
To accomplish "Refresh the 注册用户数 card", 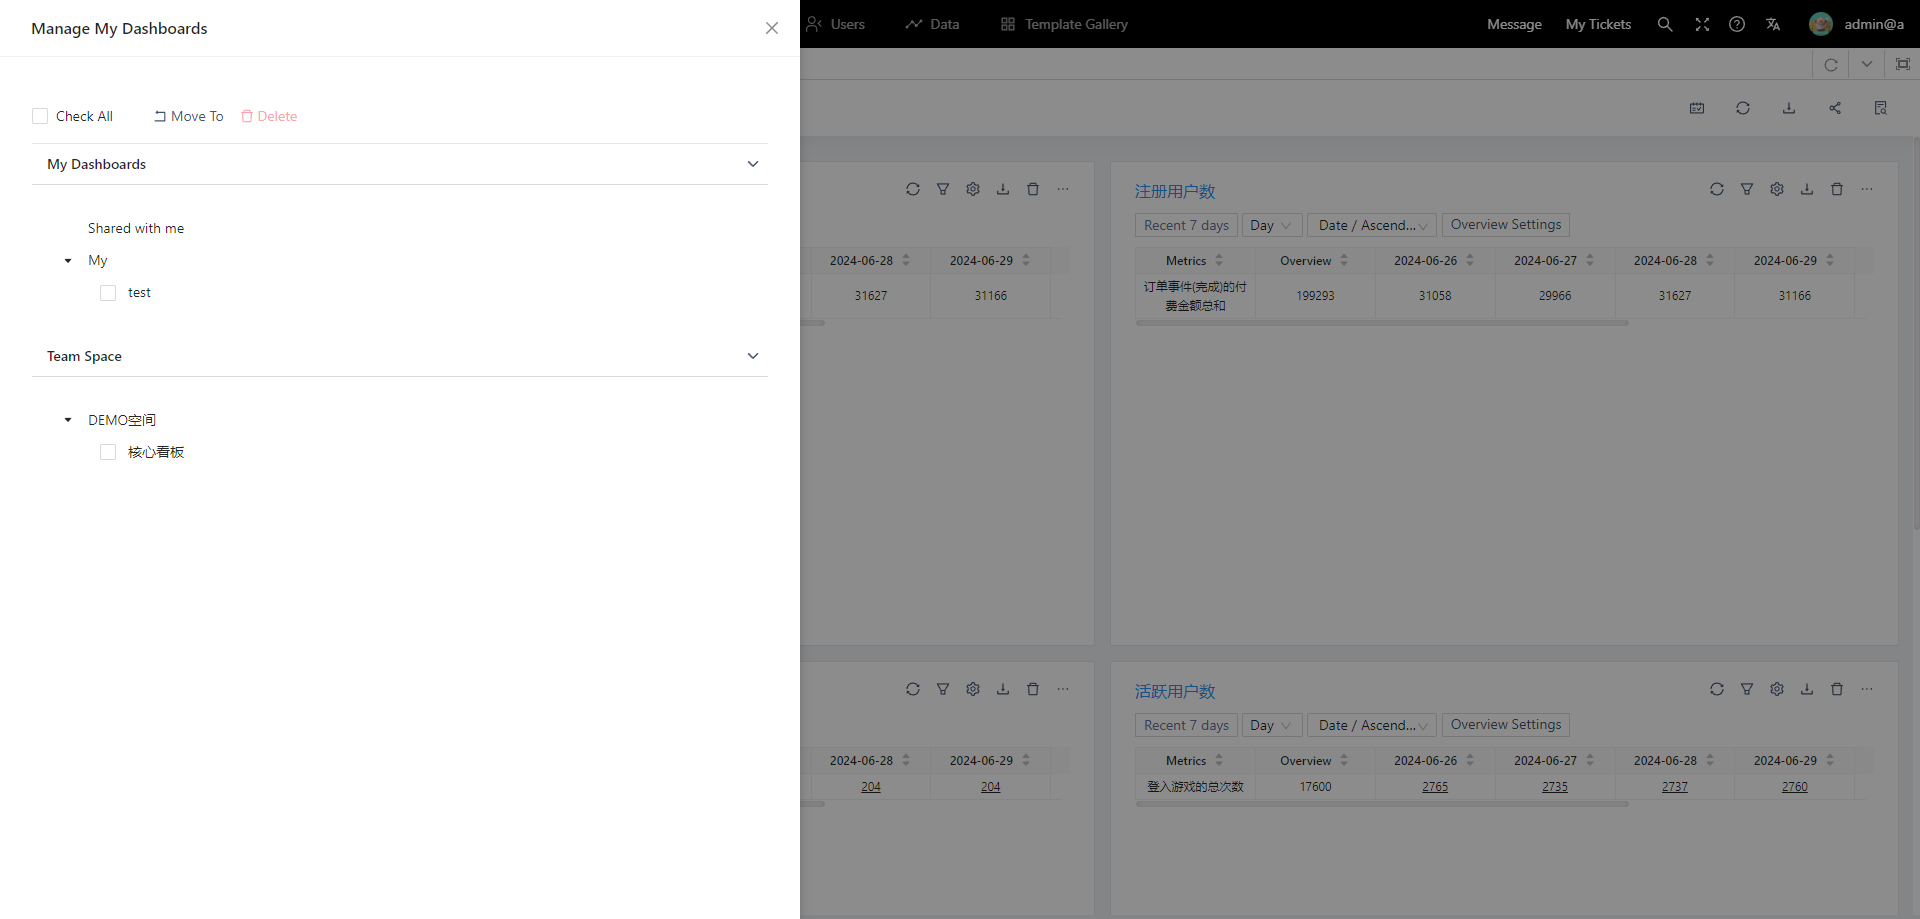I will (1717, 189).
